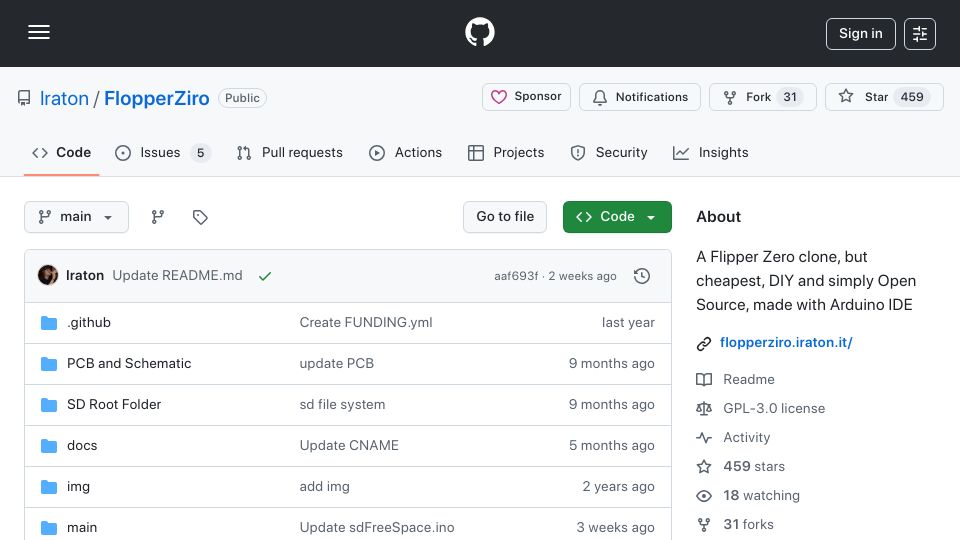Visit flopperziro.iraton.it website link

click(x=786, y=342)
